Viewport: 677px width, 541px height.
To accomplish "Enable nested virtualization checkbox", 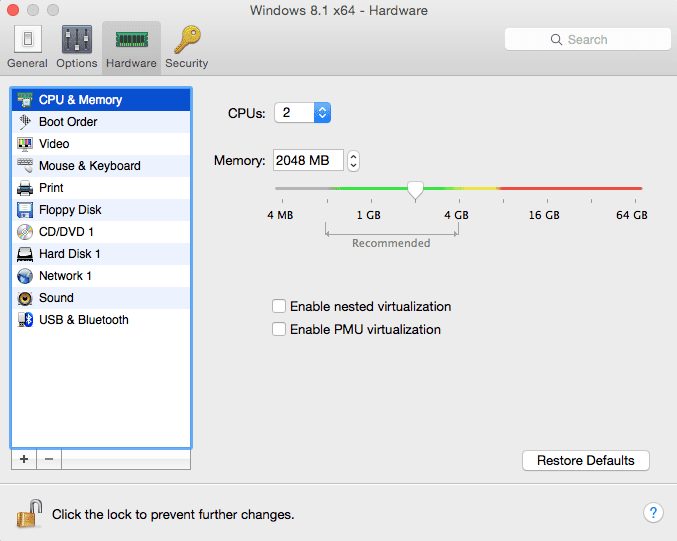I will (279, 306).
